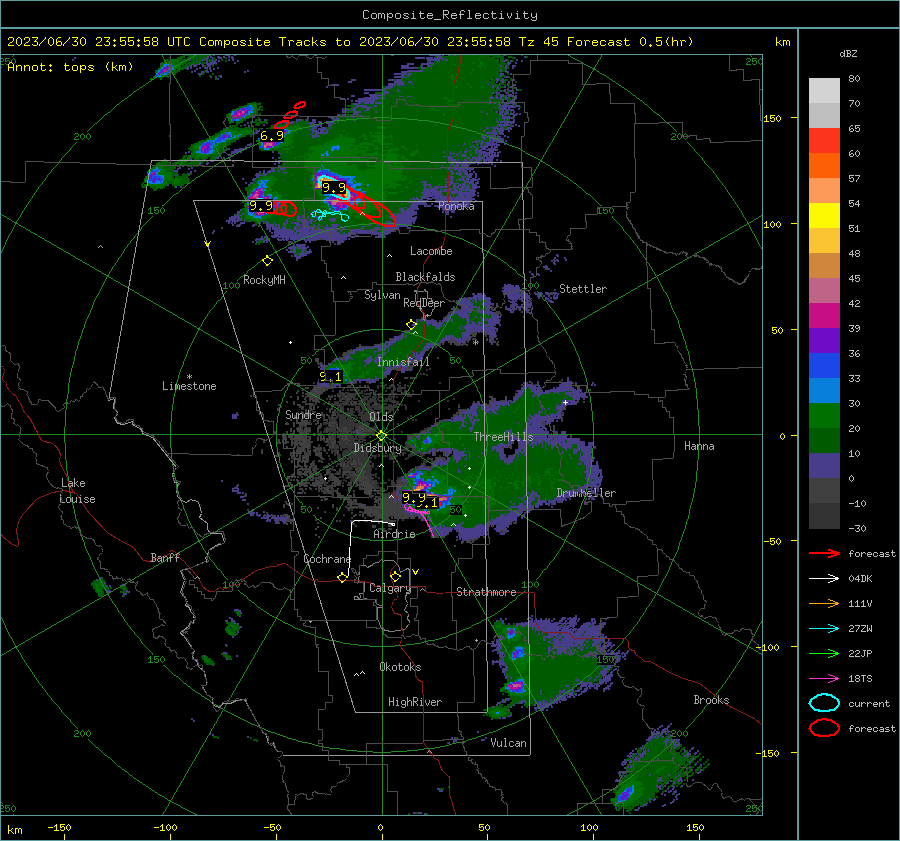Click the cyan storm track west of Ponoka
This screenshot has height=841, width=900.
tap(329, 215)
